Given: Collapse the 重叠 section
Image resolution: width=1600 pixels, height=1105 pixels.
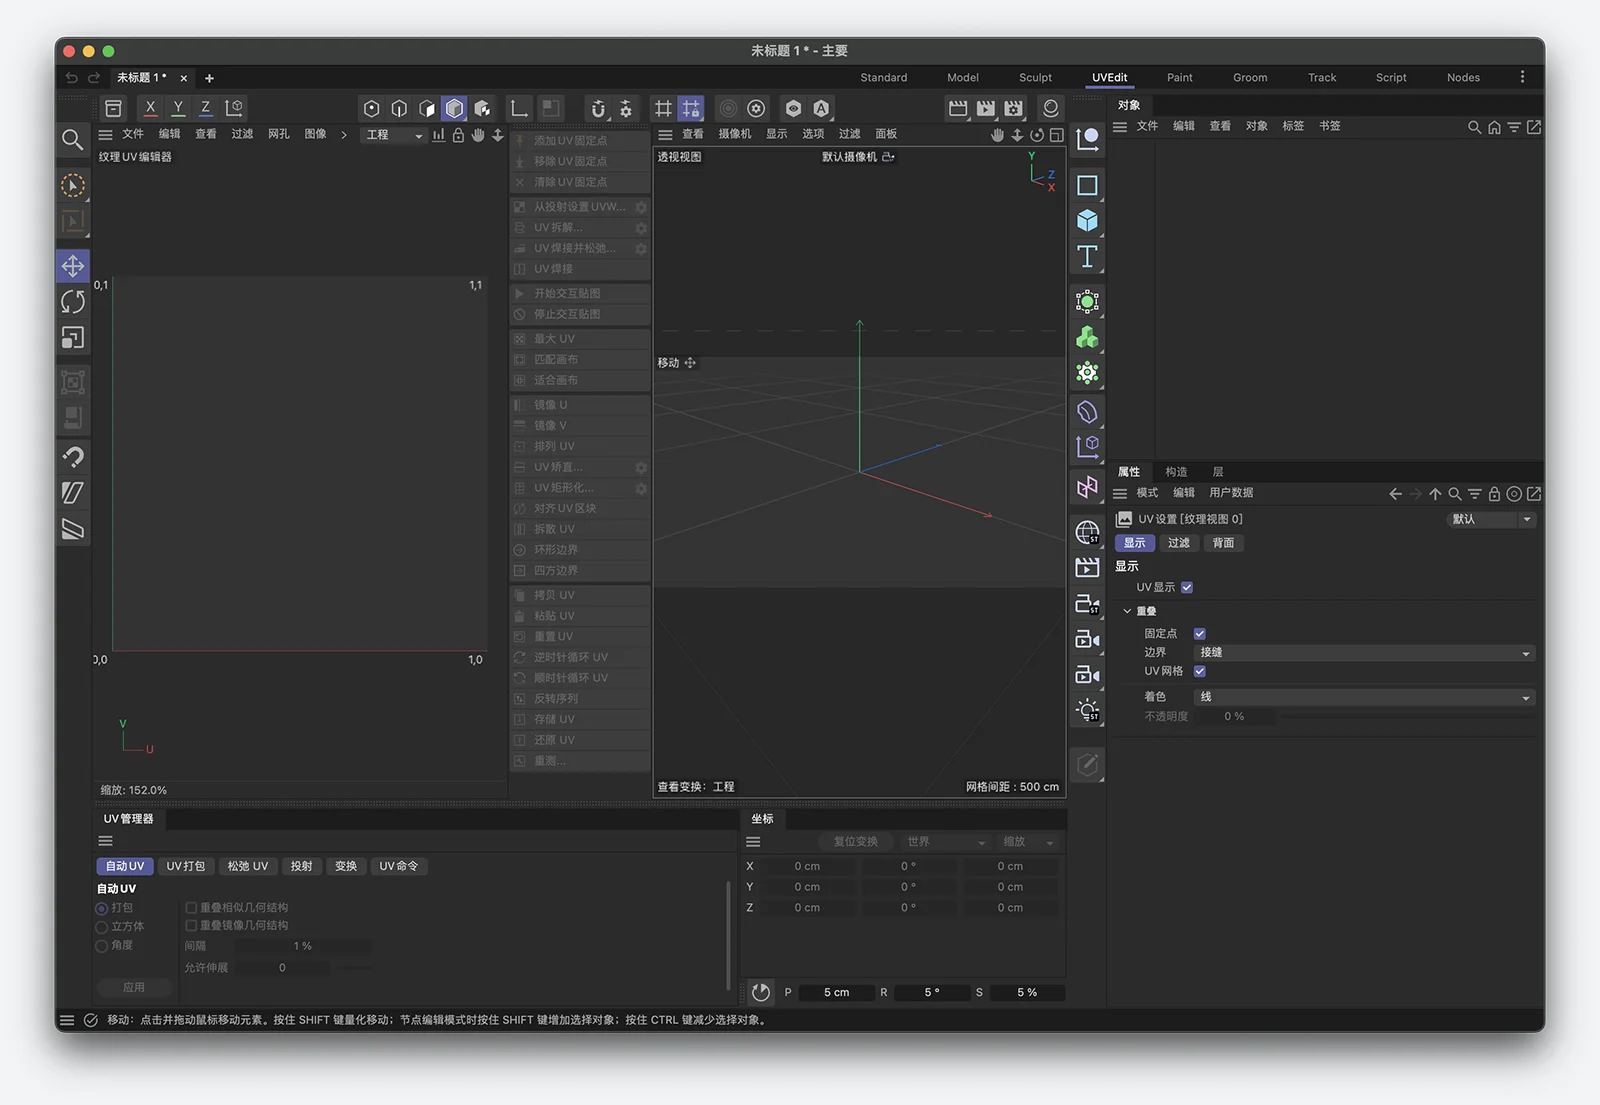Looking at the screenshot, I should coord(1127,611).
